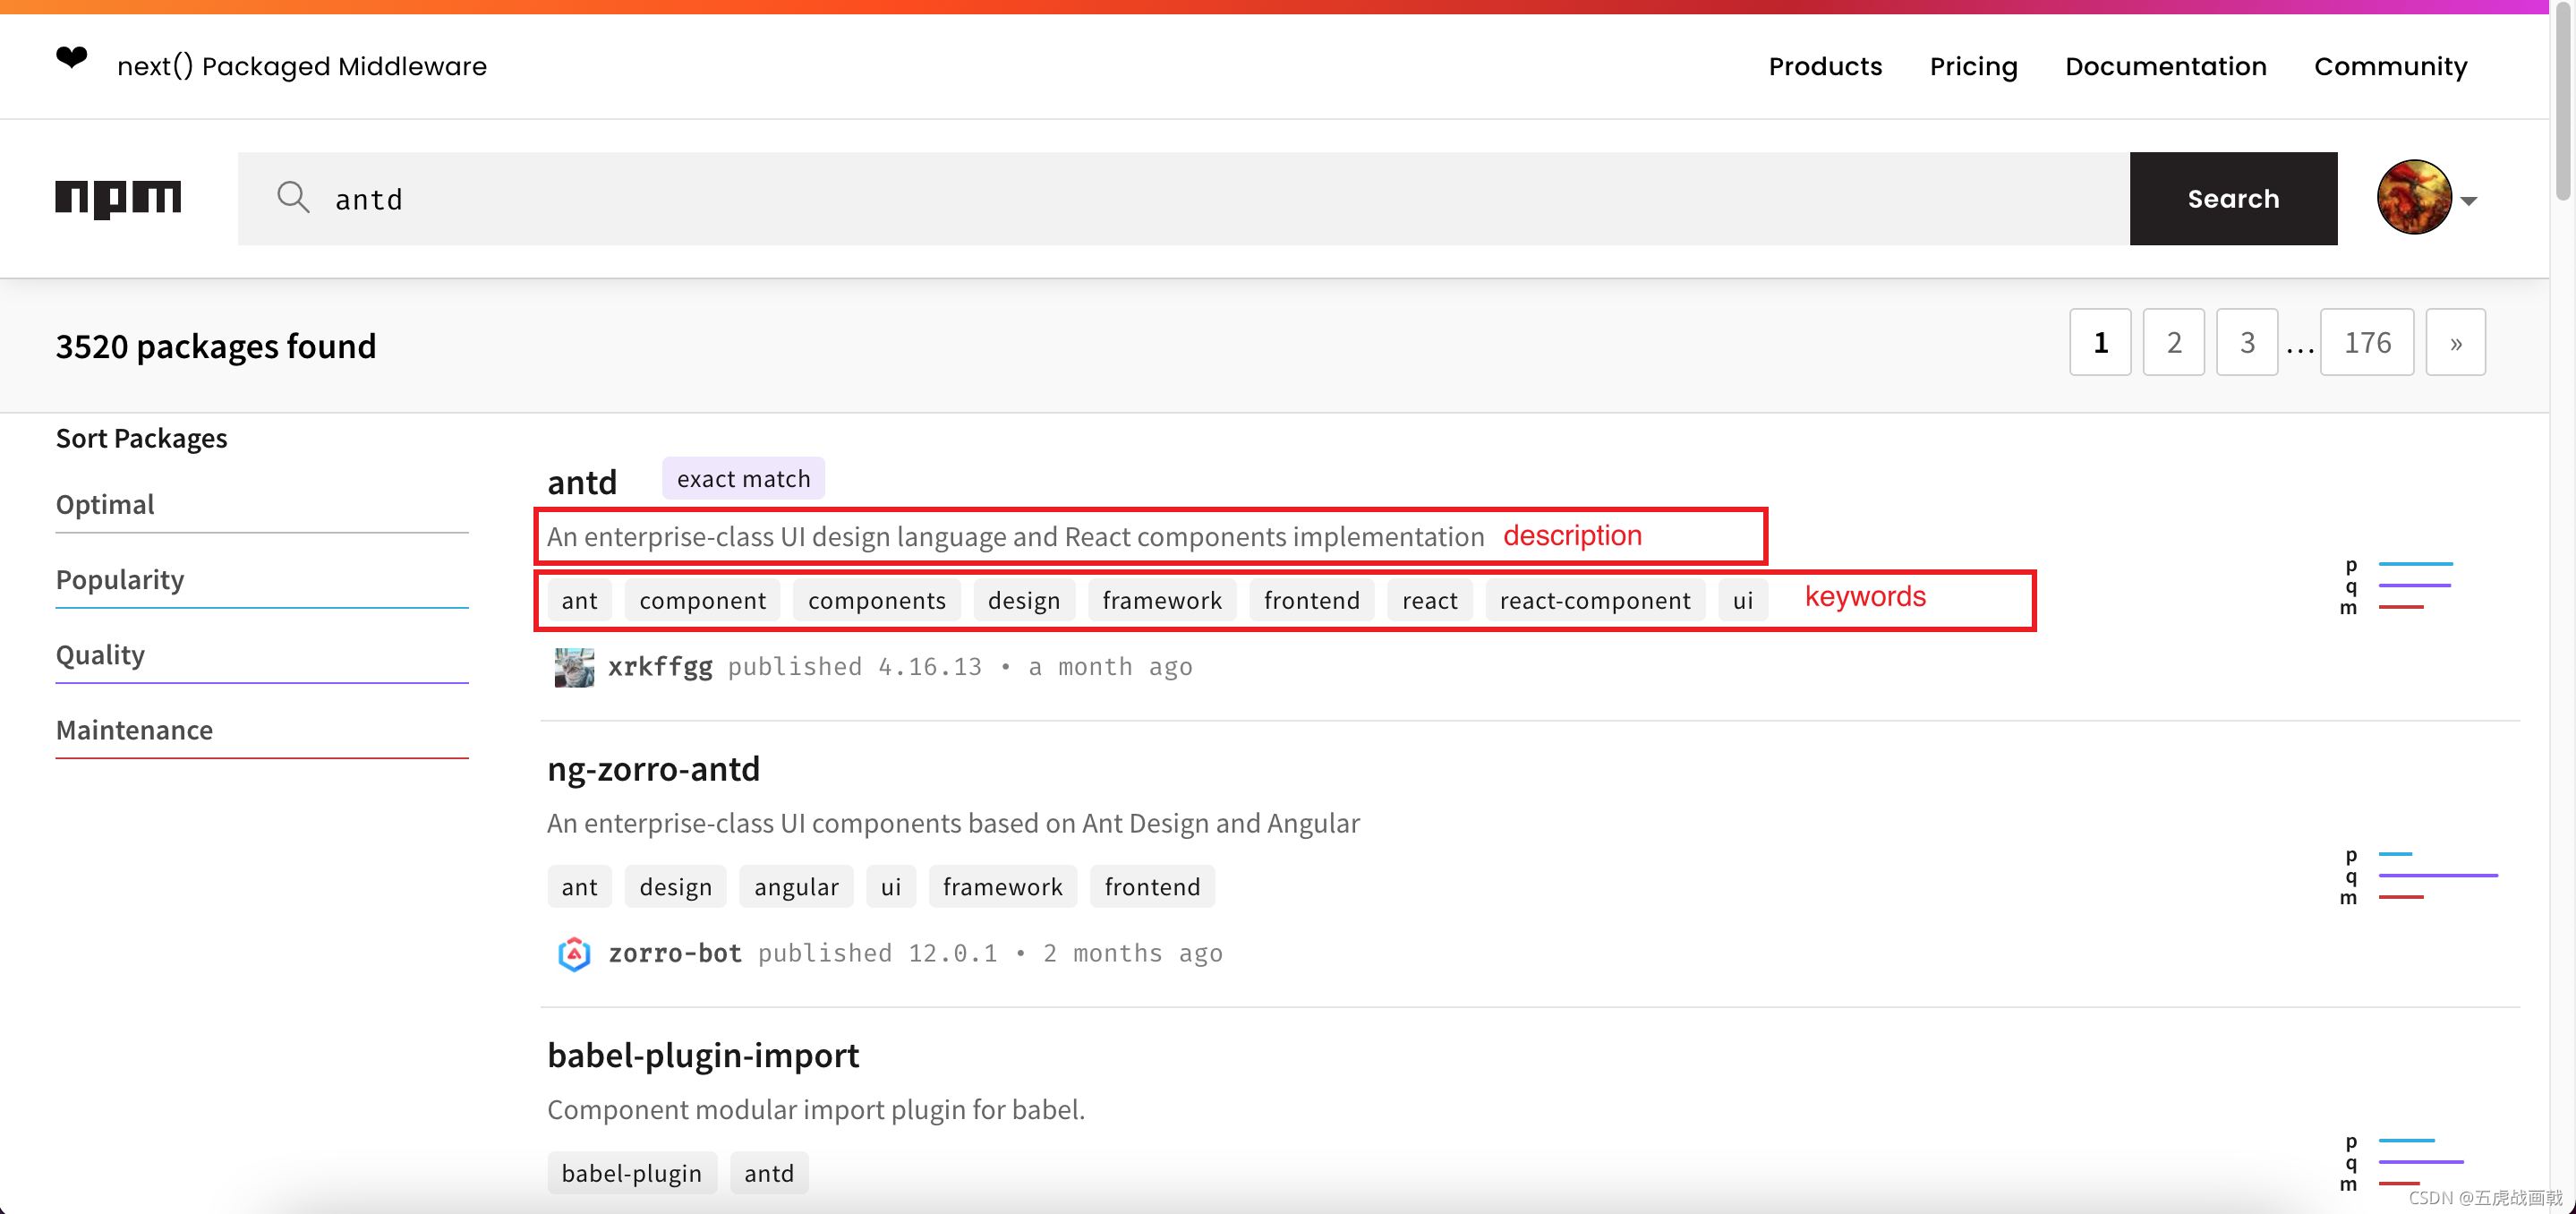Click the heart icon in the header

tap(71, 60)
